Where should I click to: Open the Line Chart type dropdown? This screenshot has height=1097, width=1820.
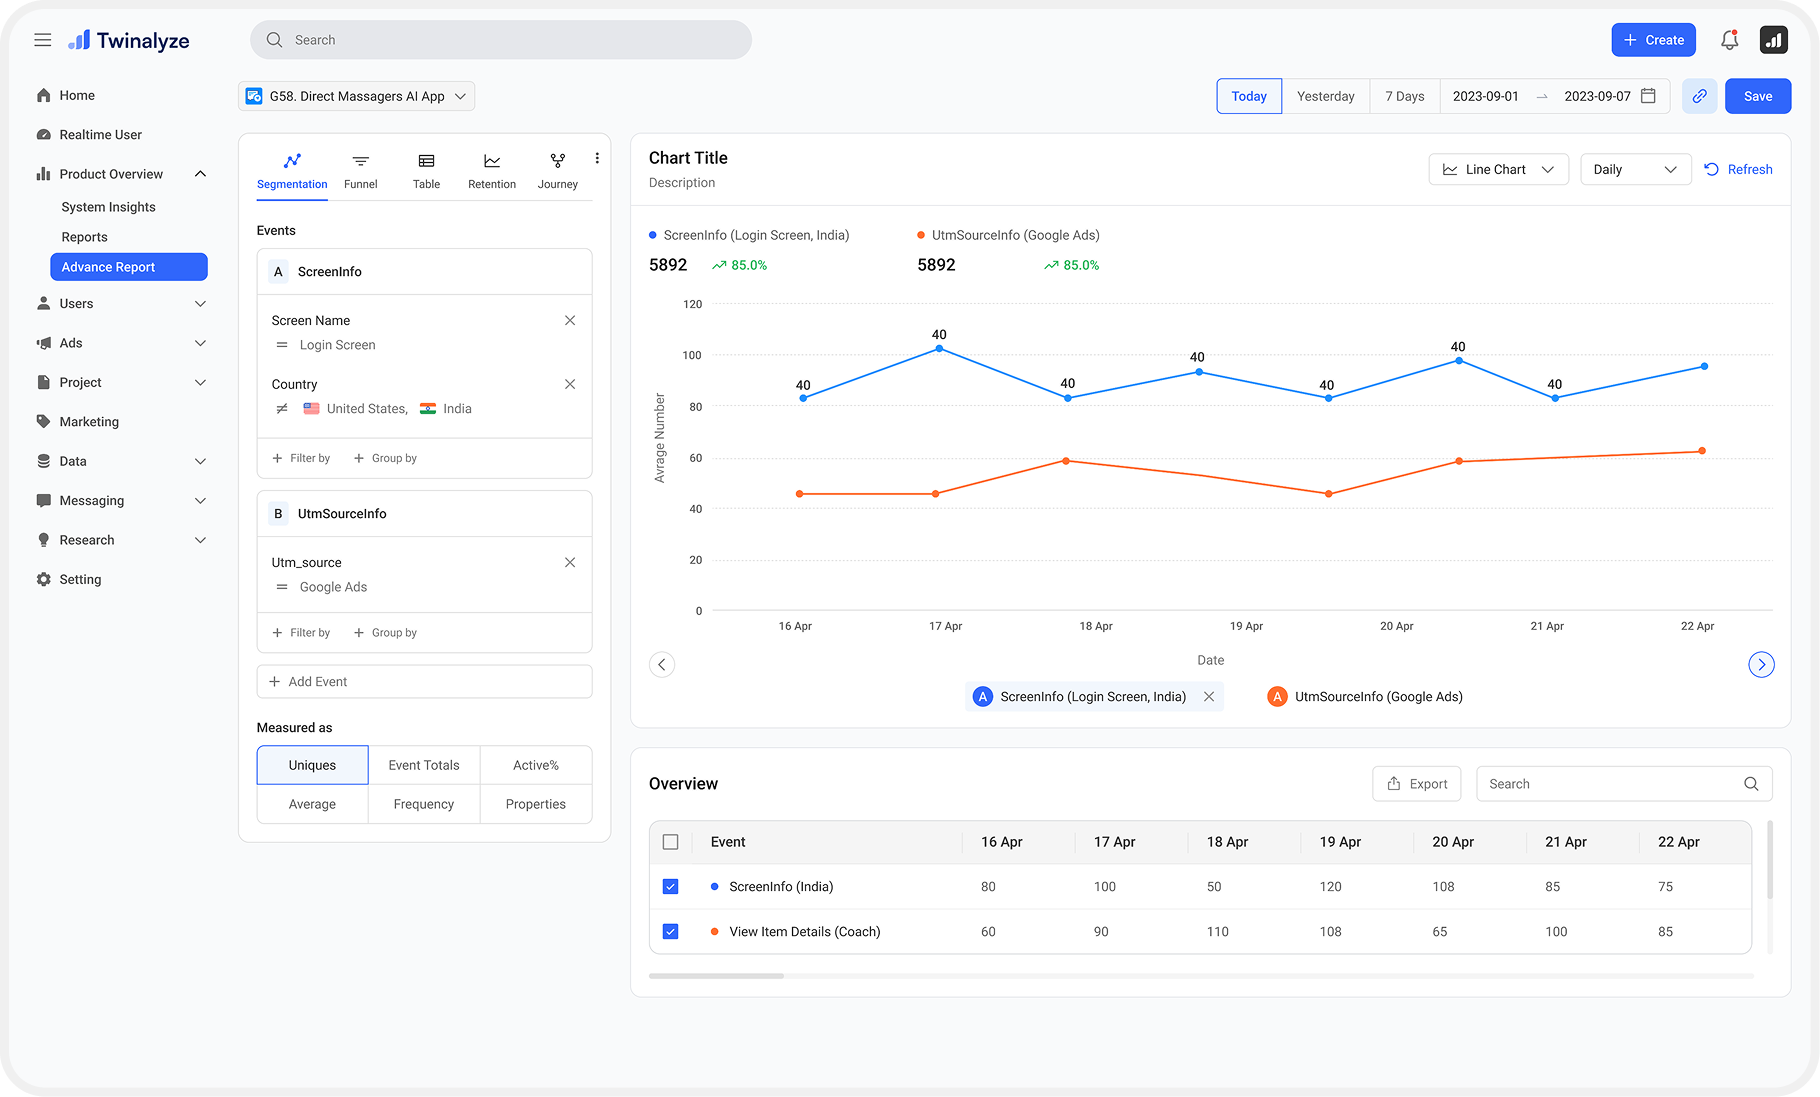[x=1498, y=169]
